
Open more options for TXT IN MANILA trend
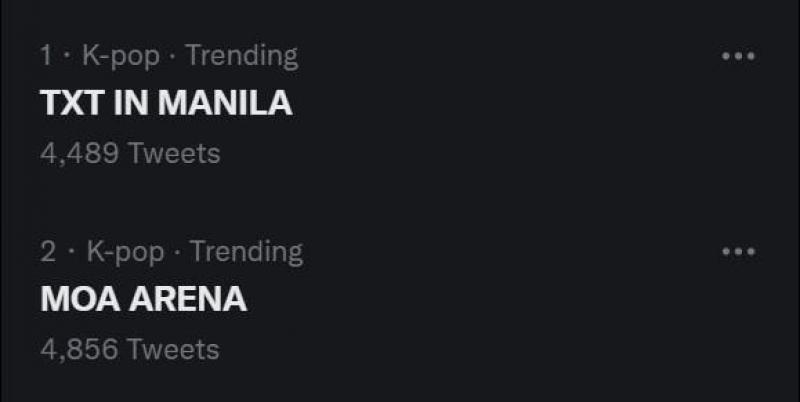[x=738, y=57]
